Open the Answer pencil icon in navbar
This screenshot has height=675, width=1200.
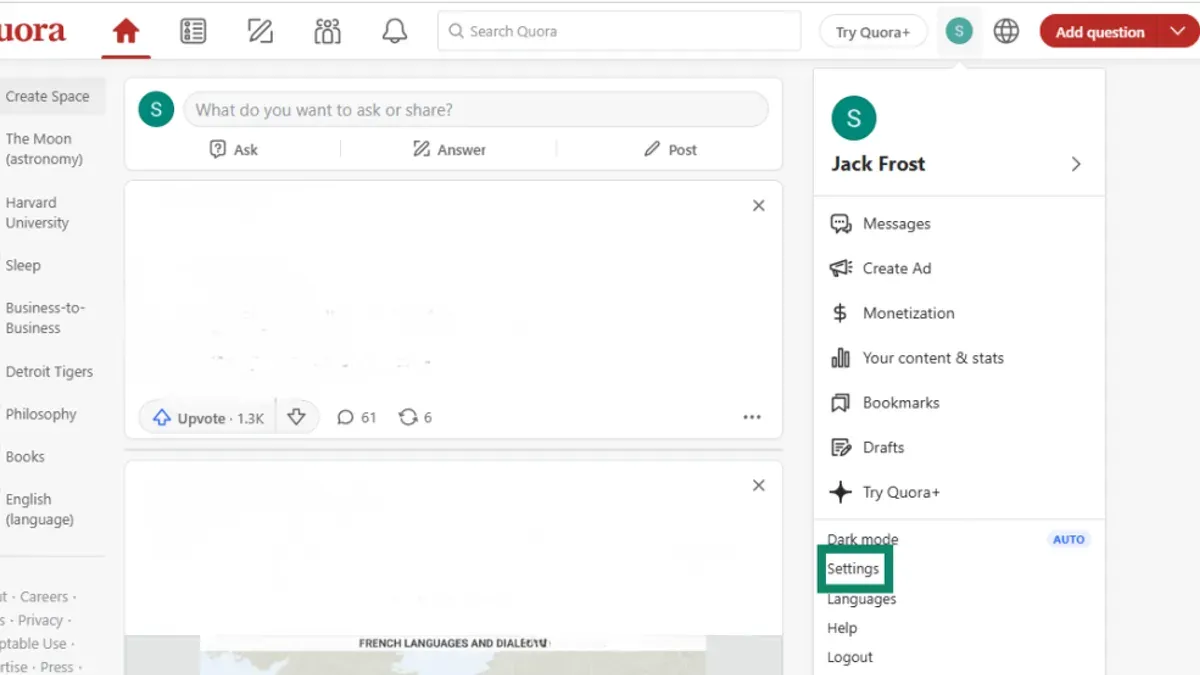260,31
